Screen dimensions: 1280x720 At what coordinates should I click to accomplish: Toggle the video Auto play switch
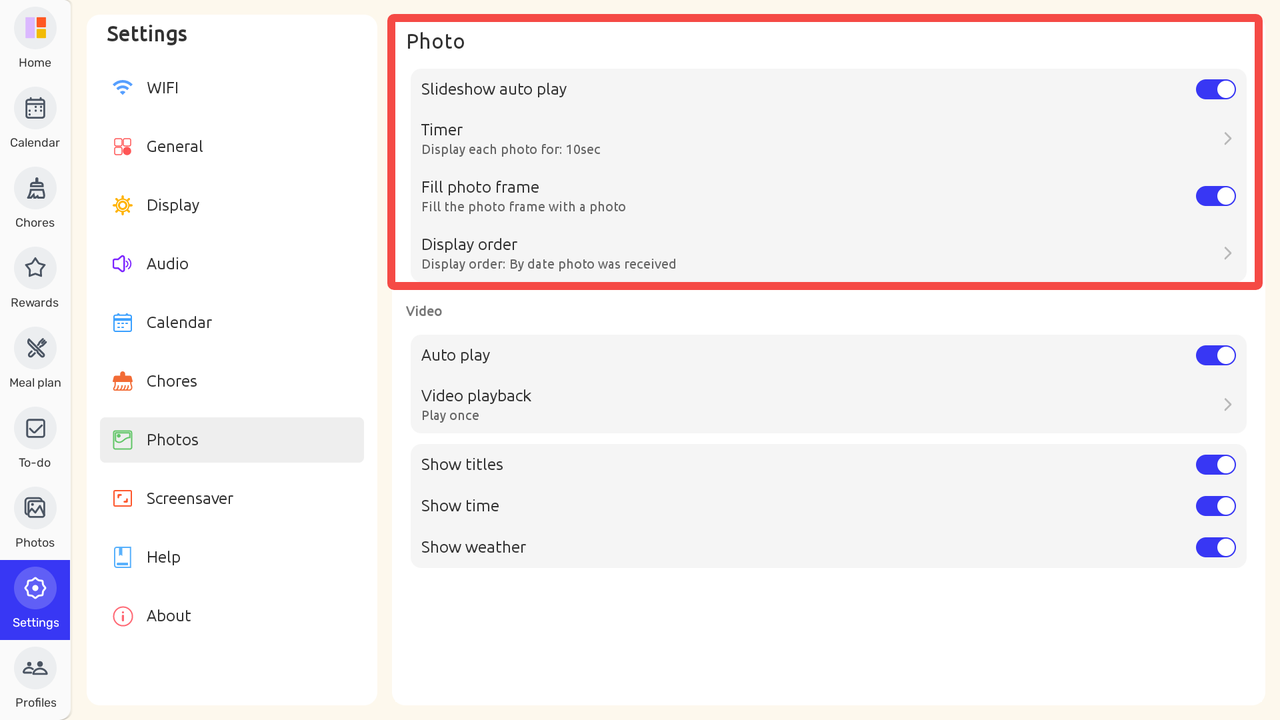coord(1215,355)
